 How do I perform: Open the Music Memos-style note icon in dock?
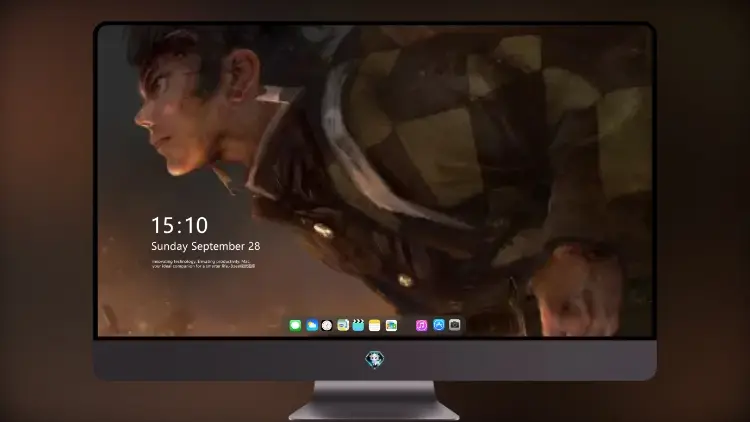(x=343, y=325)
